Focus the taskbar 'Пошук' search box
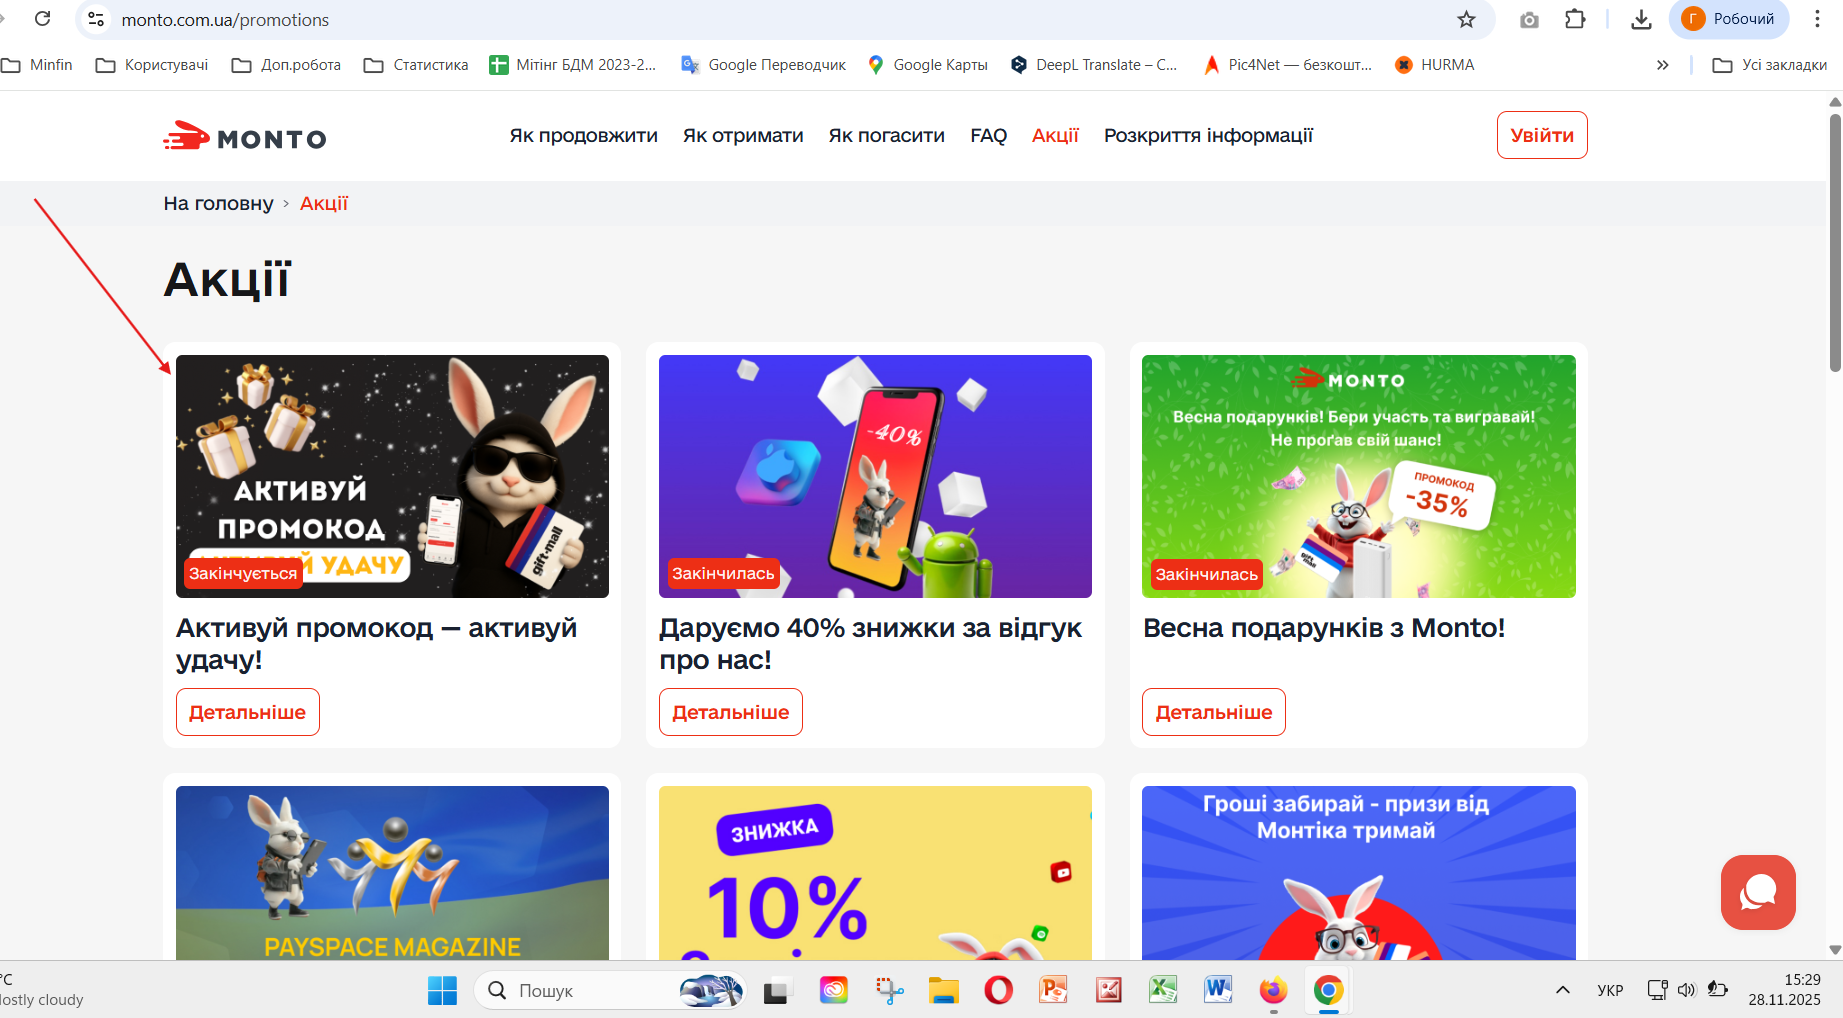The height and width of the screenshot is (1018, 1843). (609, 990)
